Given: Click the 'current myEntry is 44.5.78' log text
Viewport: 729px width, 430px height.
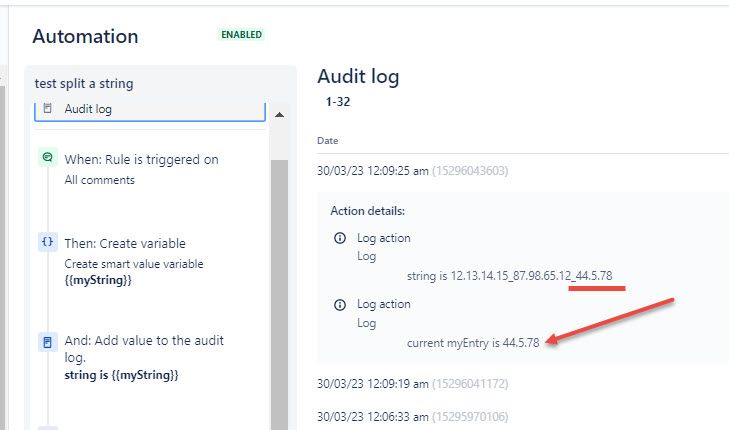Looking at the screenshot, I should click(x=473, y=343).
